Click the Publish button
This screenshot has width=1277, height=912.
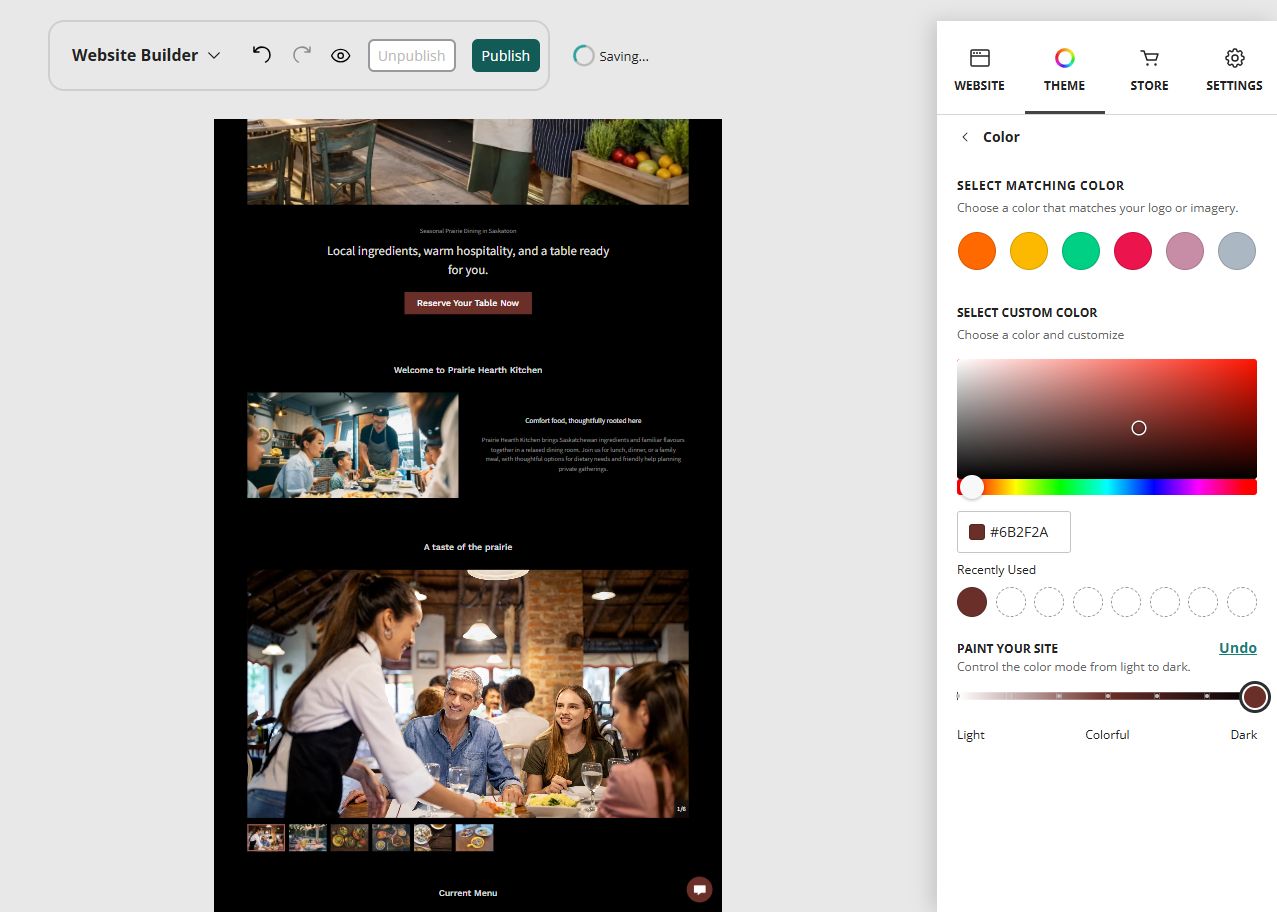click(506, 56)
